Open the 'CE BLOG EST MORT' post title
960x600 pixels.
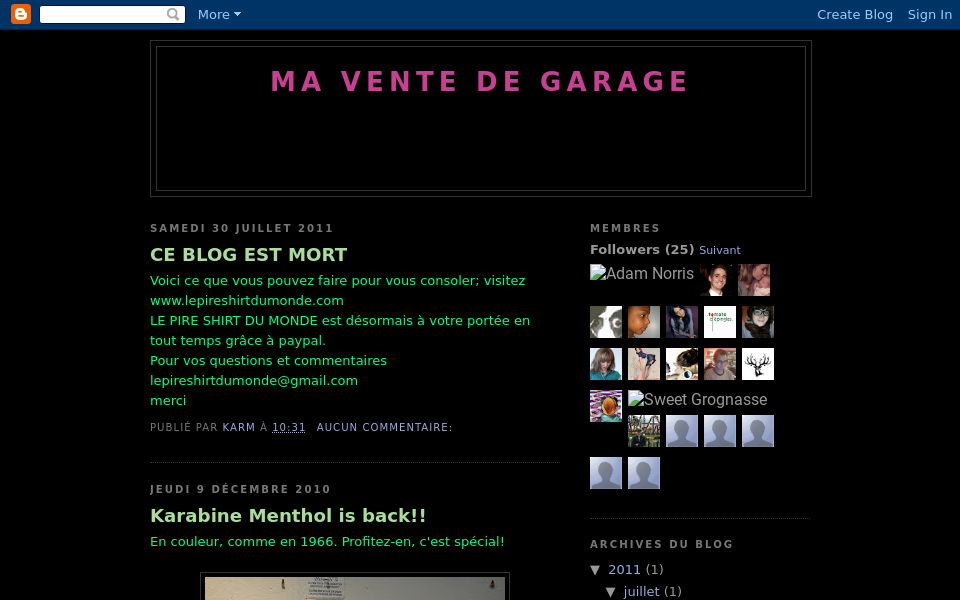(248, 255)
